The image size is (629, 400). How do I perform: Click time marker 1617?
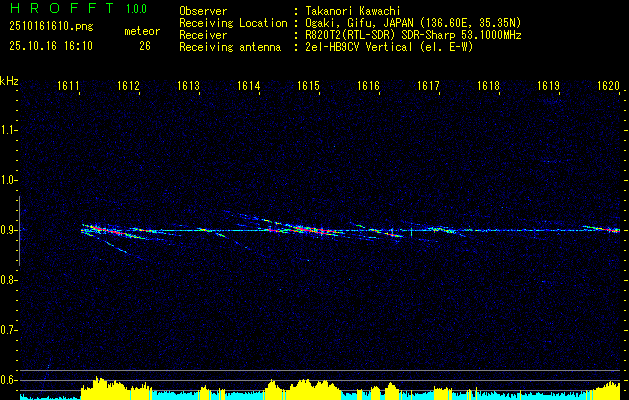click(428, 85)
